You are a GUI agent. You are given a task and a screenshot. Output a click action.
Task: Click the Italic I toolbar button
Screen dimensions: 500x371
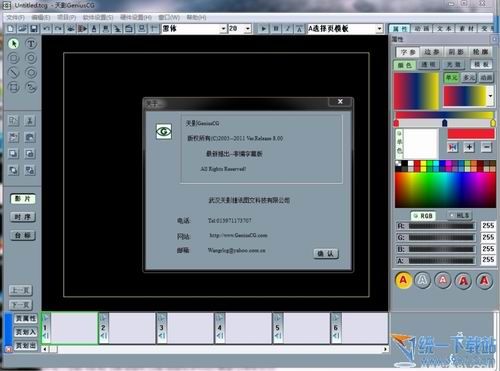(x=288, y=29)
